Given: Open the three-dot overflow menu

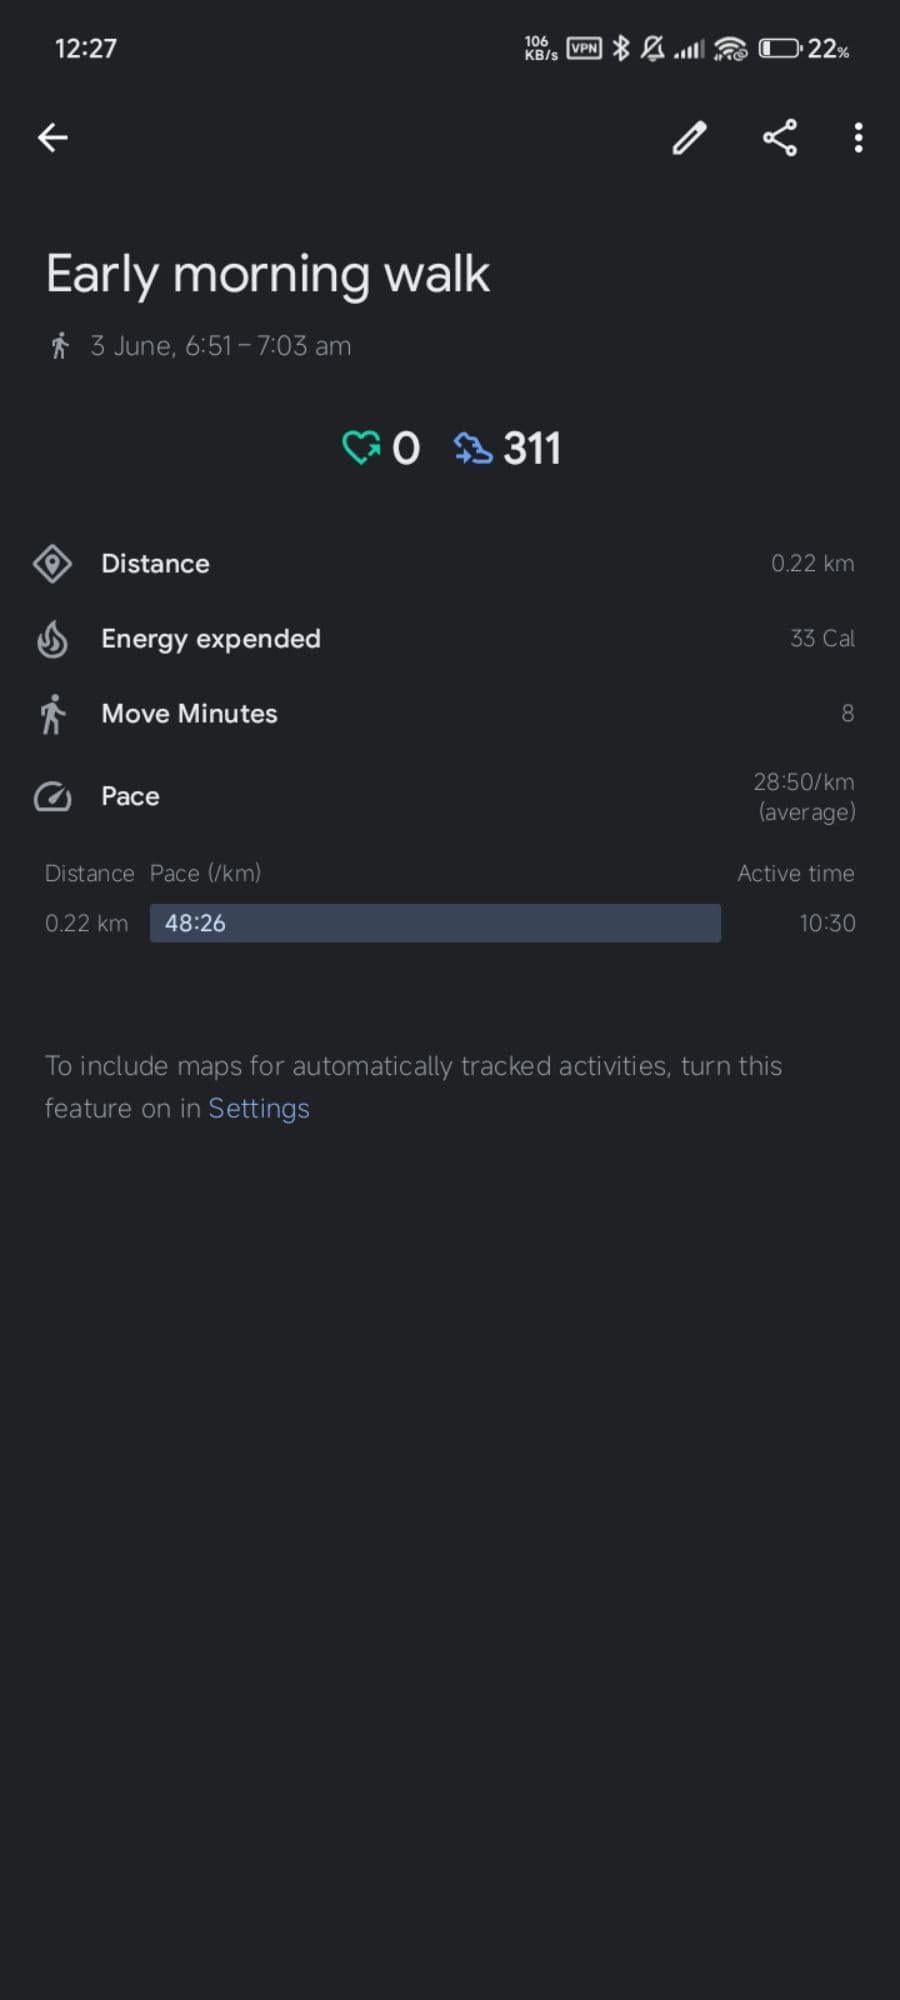Looking at the screenshot, I should [x=858, y=138].
